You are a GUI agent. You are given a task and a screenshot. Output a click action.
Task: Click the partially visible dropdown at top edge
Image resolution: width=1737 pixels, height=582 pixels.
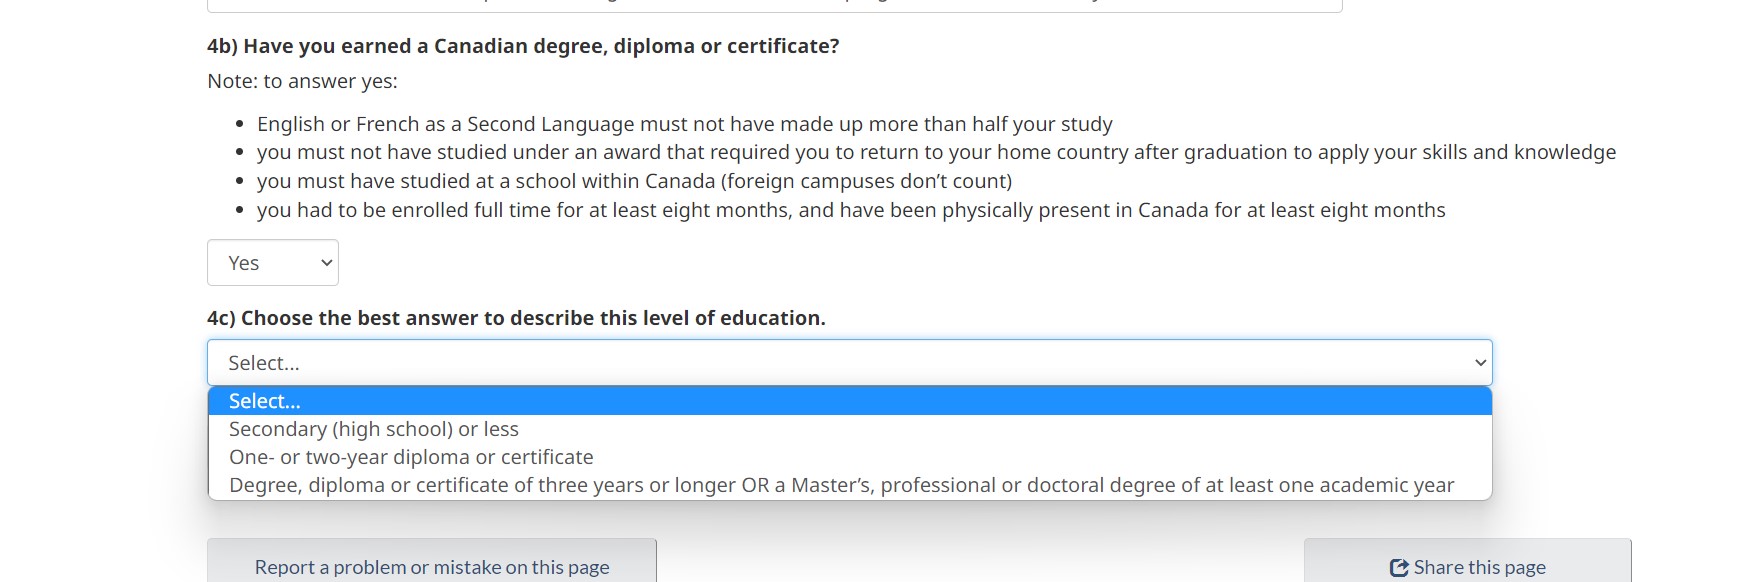[774, 6]
